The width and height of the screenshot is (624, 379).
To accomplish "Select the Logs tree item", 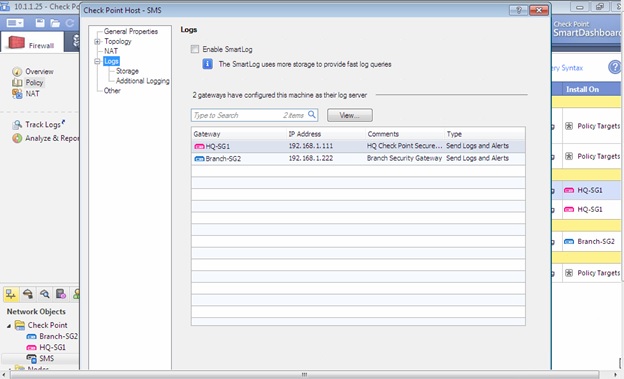I will tap(111, 61).
